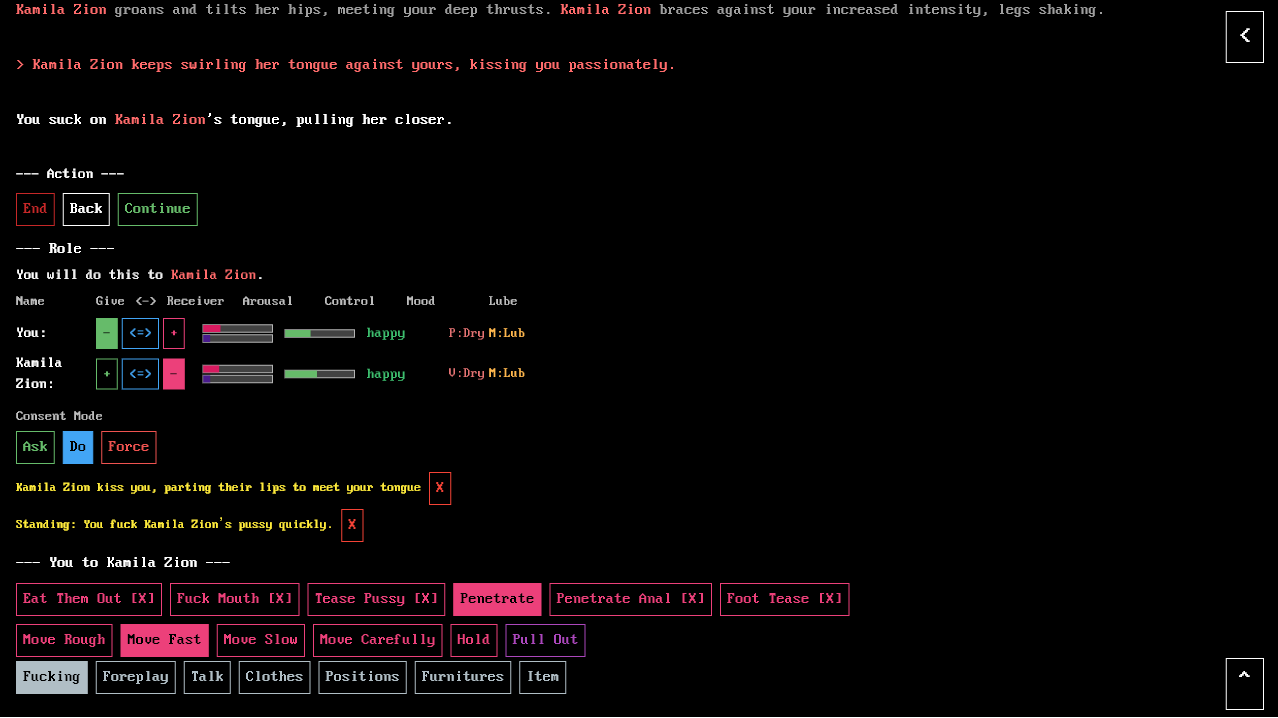
Task: Open the Positions tab
Action: pos(363,677)
